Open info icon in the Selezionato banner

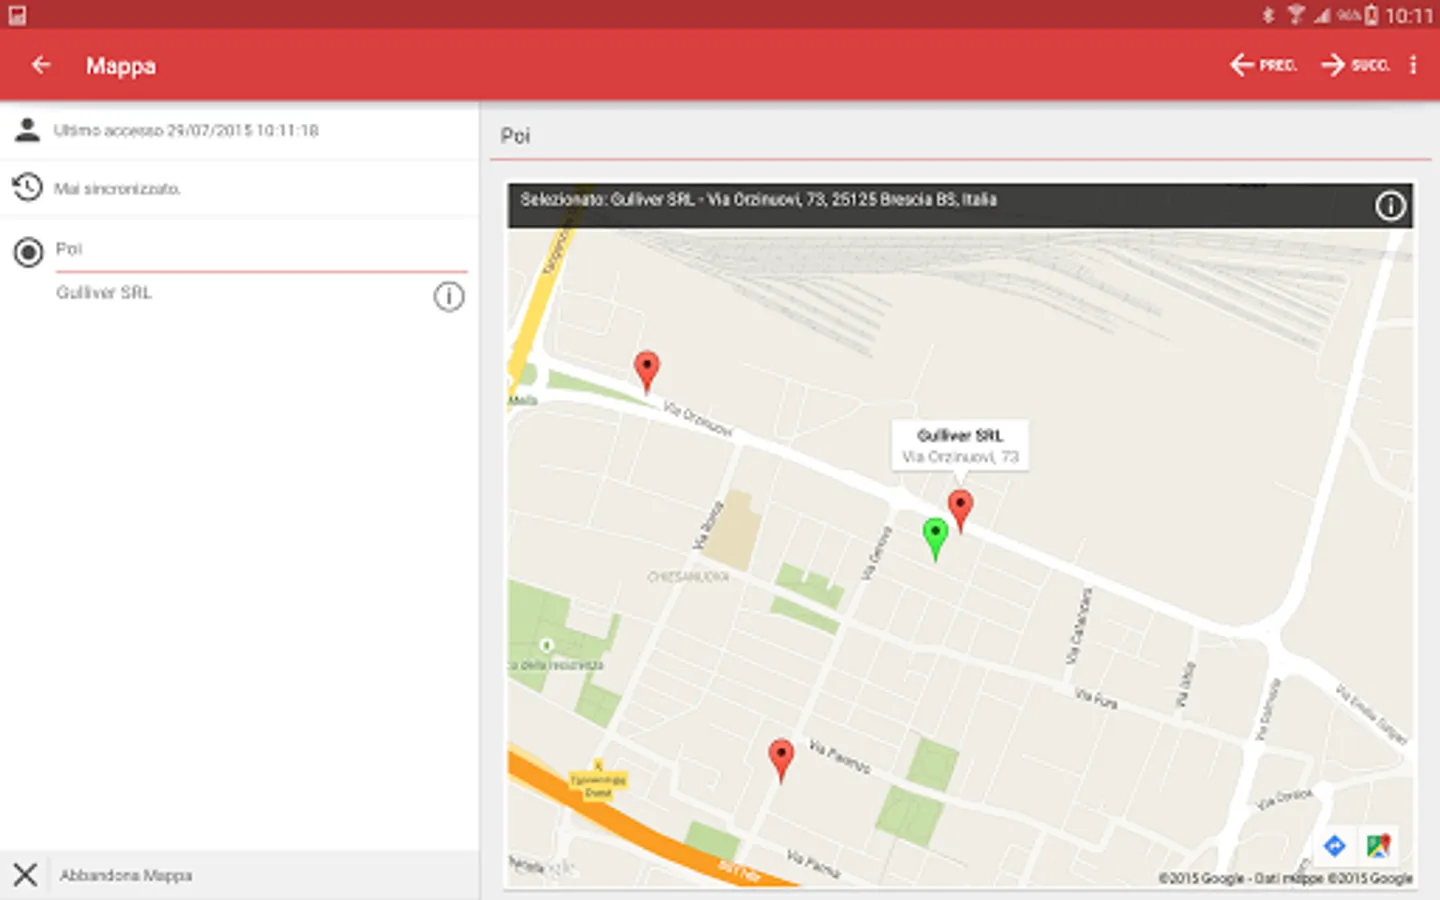click(x=1390, y=206)
